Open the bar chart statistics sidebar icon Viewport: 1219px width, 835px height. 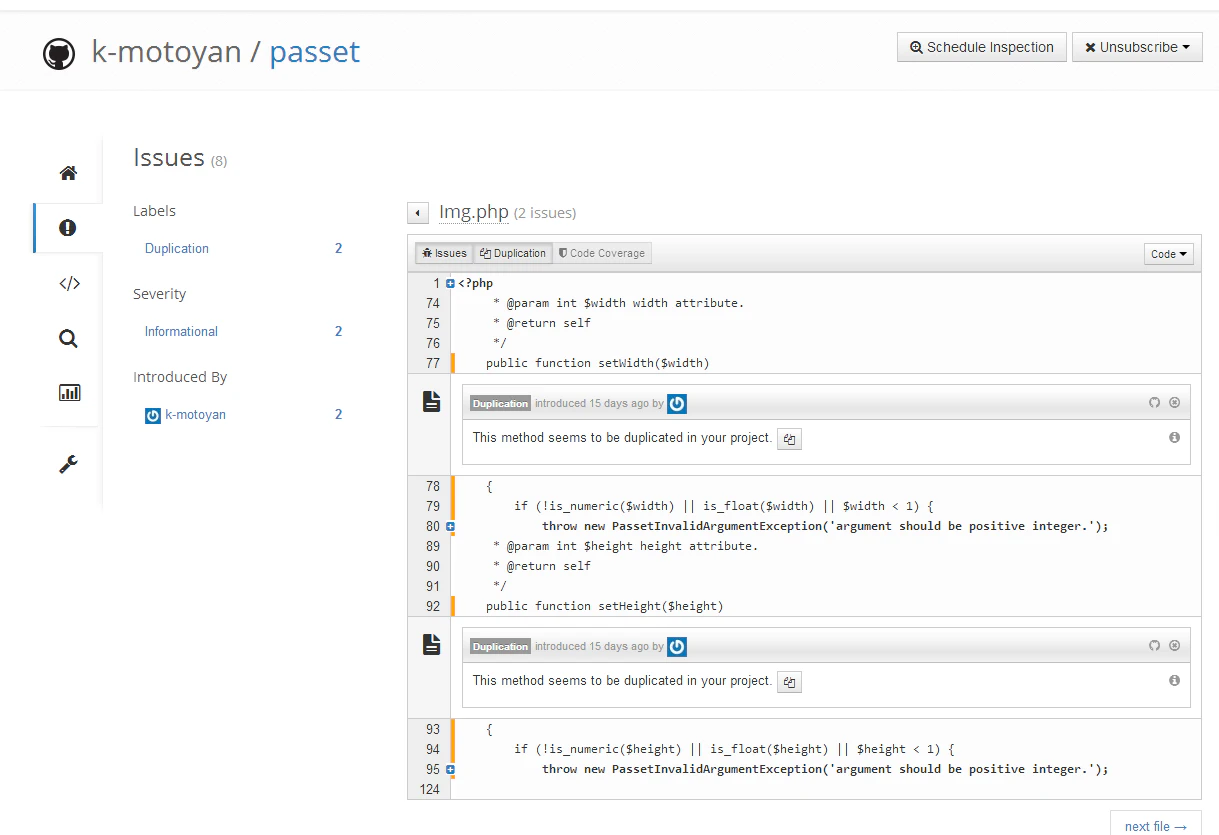pos(69,392)
